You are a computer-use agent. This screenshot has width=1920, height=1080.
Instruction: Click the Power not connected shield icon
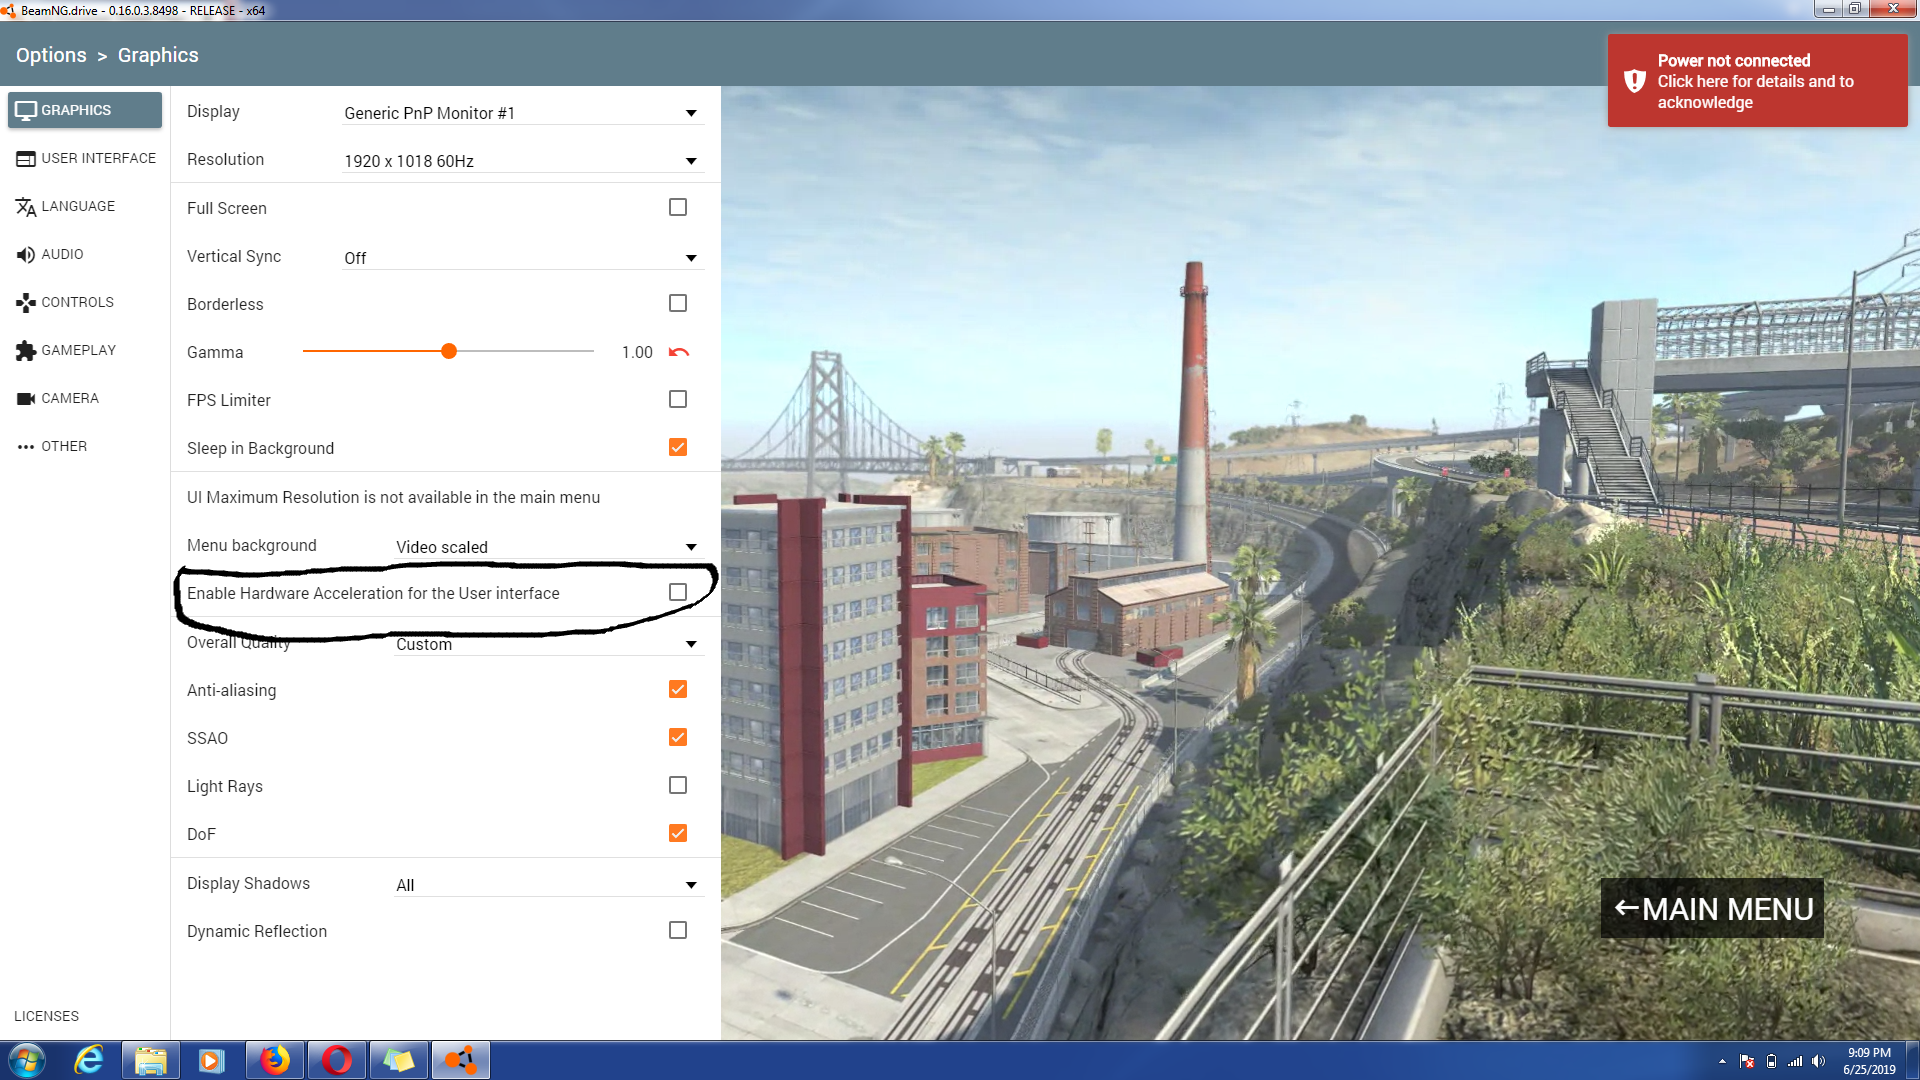tap(1635, 81)
